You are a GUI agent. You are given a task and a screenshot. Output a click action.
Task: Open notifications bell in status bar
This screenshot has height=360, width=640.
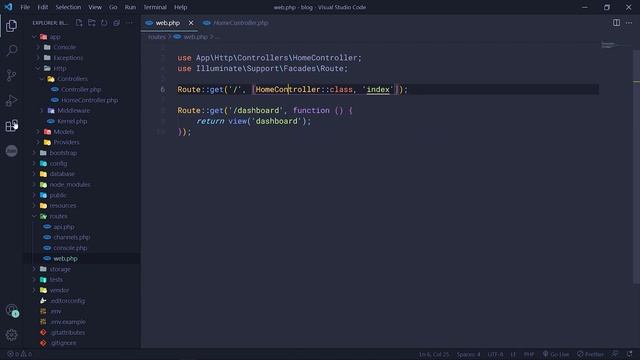tap(629, 354)
